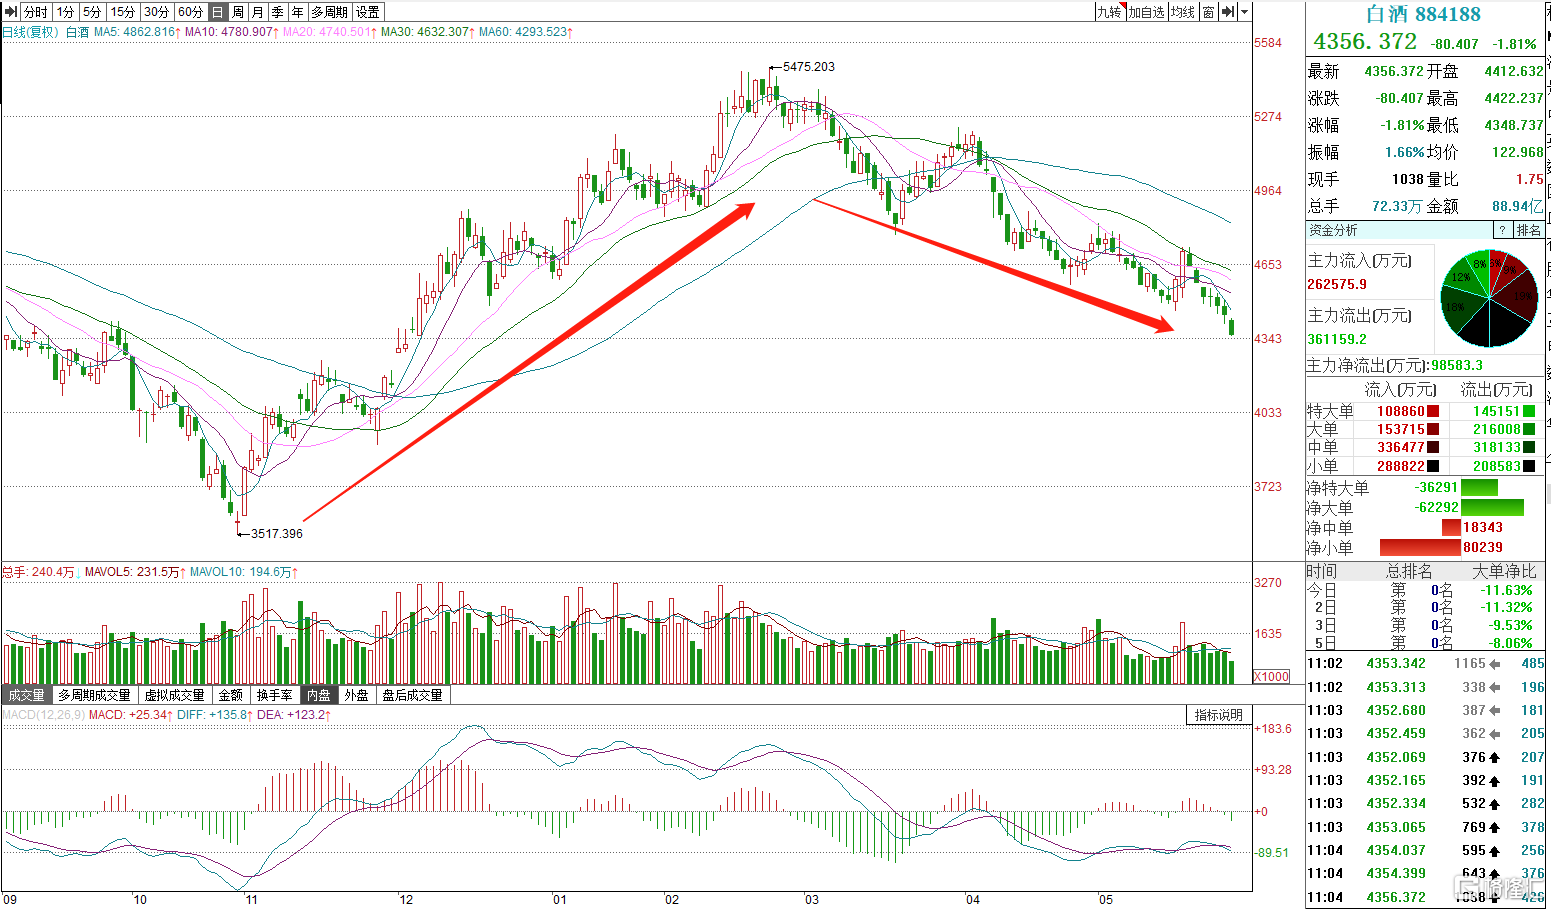This screenshot has width=1551, height=909.
Task: Open the 排名 ranking button
Action: (1529, 230)
